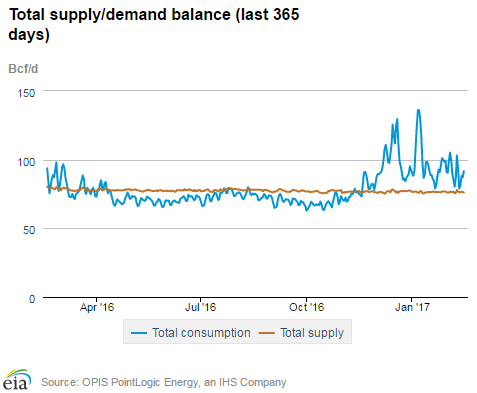Click the blue Total consumption color marker
The height and width of the screenshot is (393, 477).
(139, 333)
